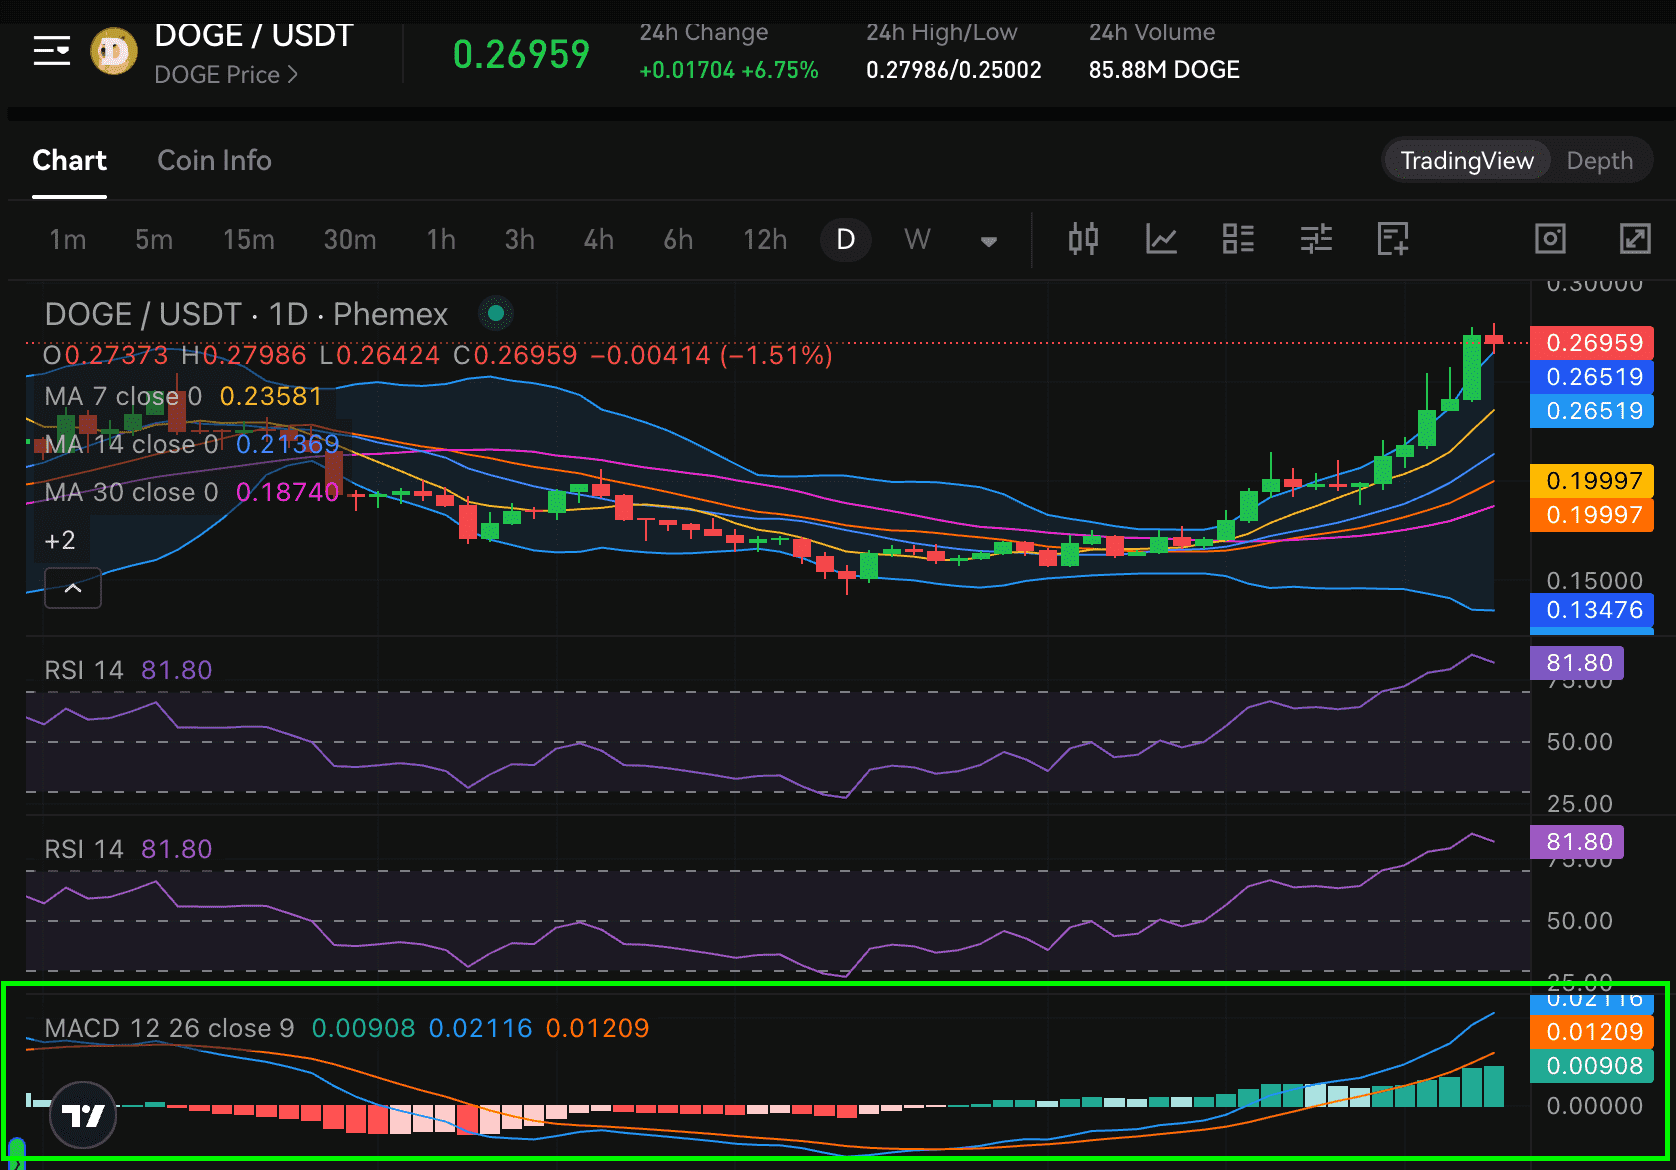Click the green market status dot
Screen dimensions: 1676x1170
[495, 314]
